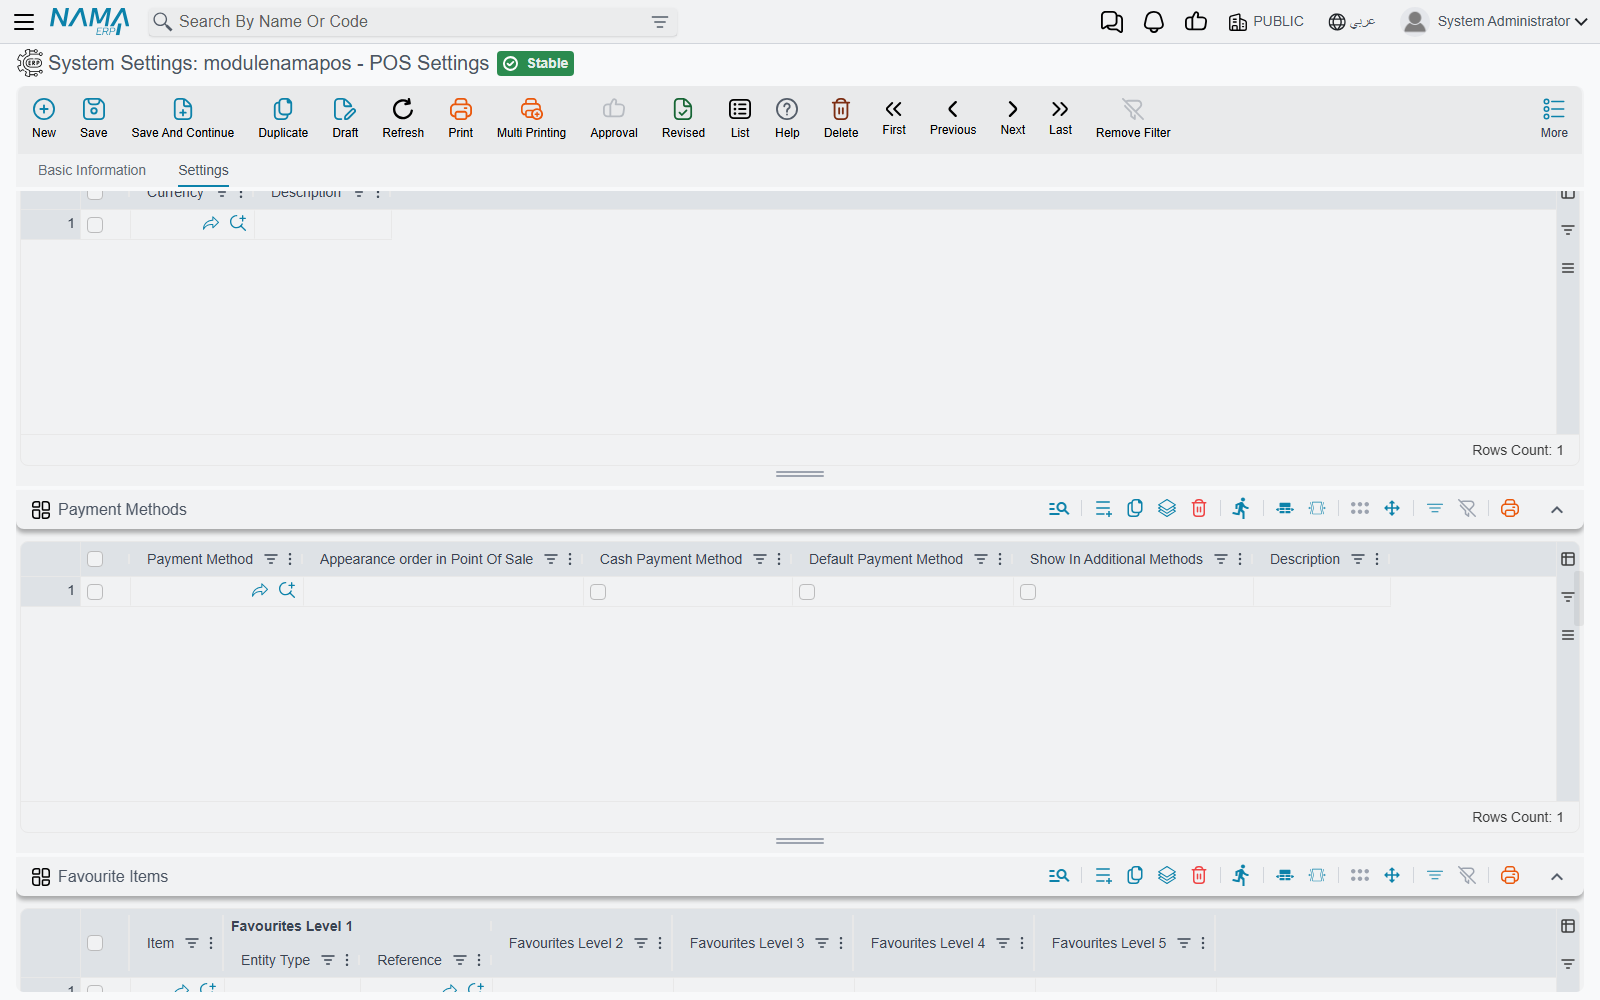Collapse the Favourite Items section
This screenshot has width=1600, height=1000.
1557,877
